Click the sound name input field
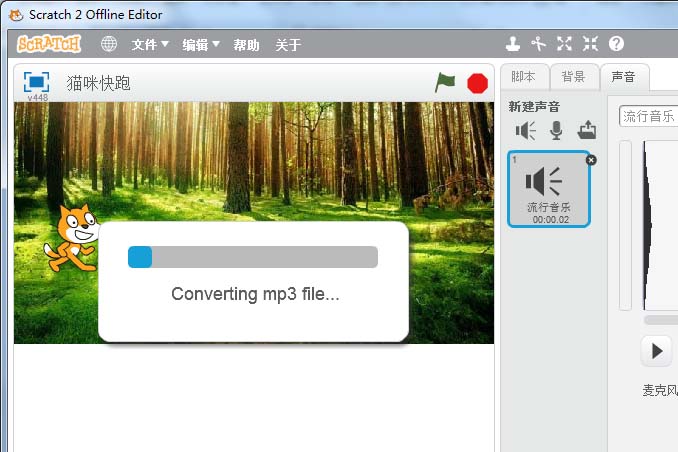This screenshot has width=678, height=452. [650, 116]
